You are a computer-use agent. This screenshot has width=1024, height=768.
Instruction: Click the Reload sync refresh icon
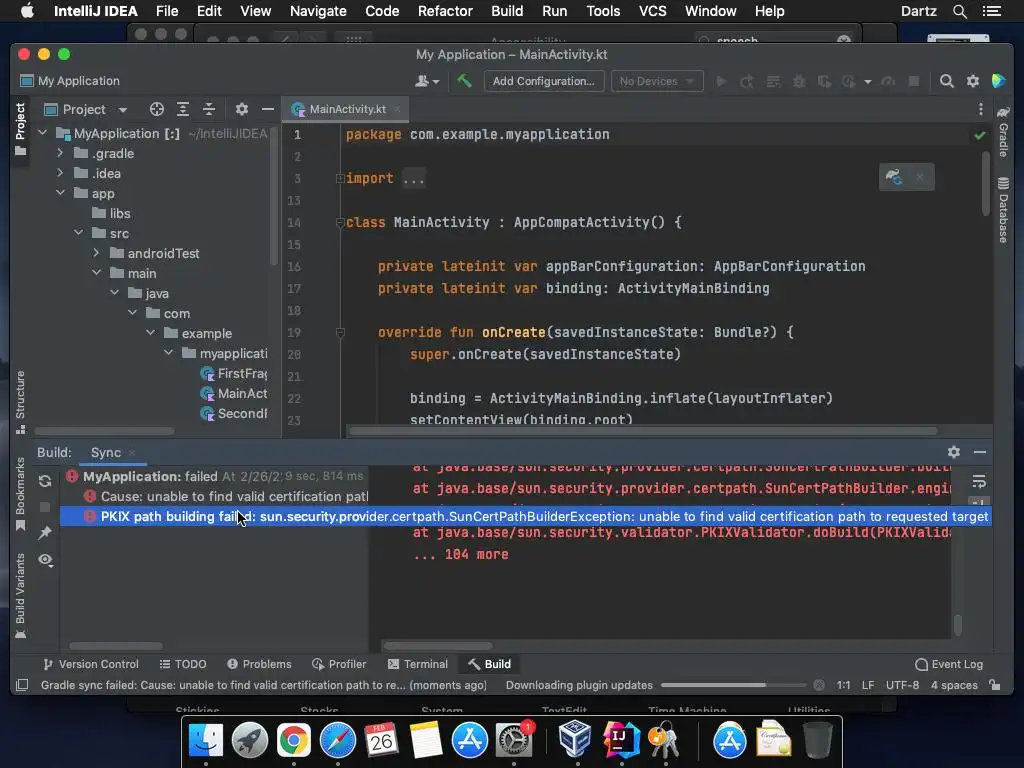[x=45, y=481]
